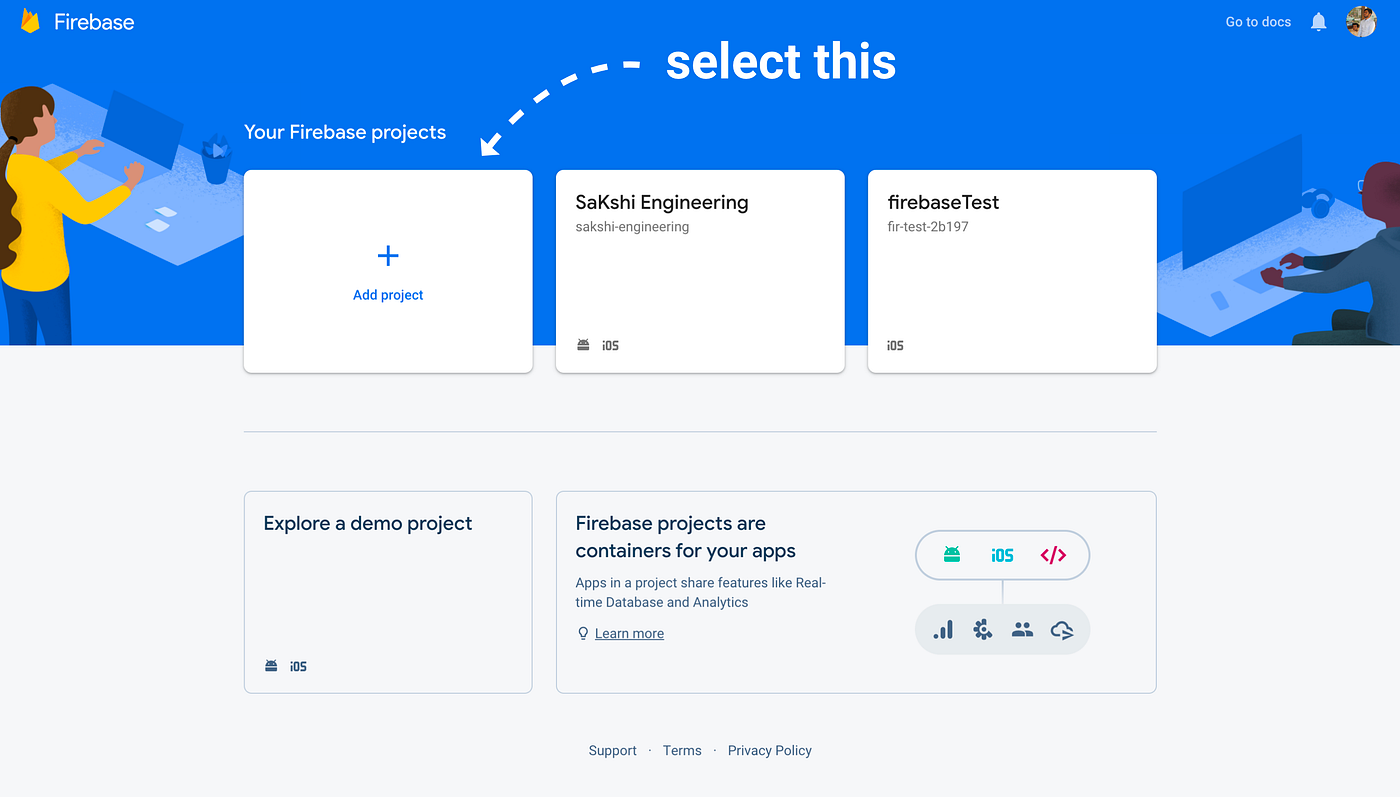Screen dimensions: 1400x797
Task: Open the firebaseTest project card
Action: pyautogui.click(x=1011, y=270)
